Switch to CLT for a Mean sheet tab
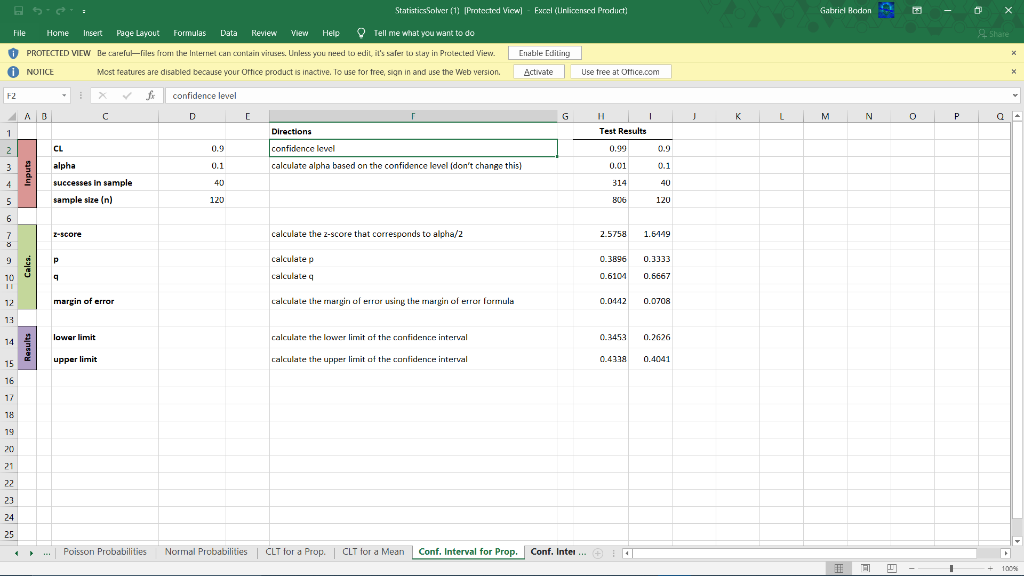 coord(373,552)
